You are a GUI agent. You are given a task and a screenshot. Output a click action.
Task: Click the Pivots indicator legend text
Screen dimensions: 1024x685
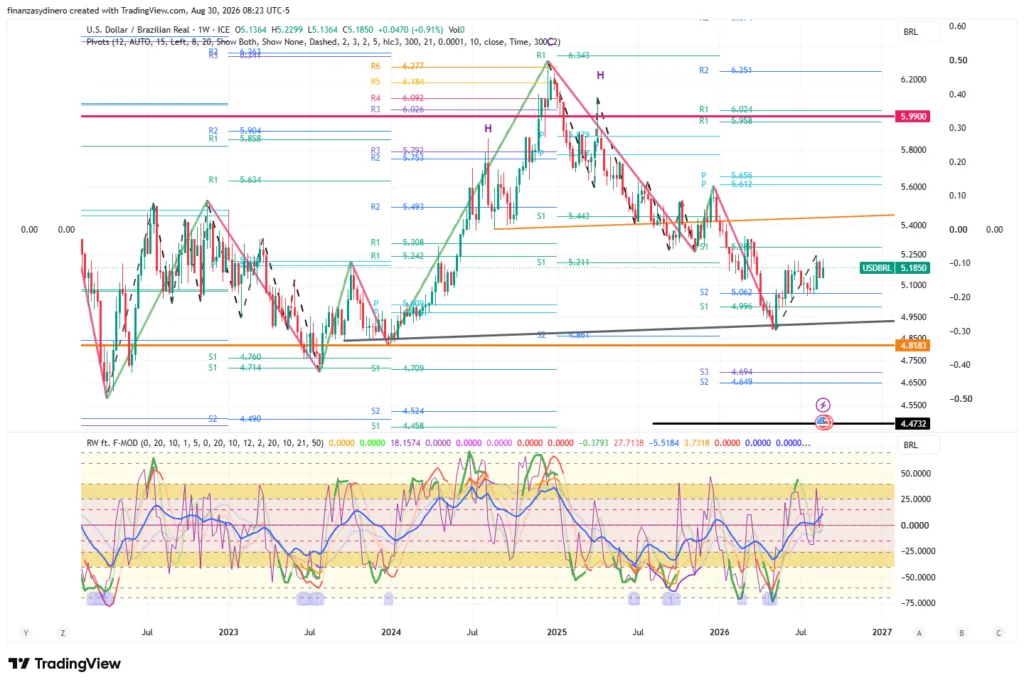tap(323, 41)
